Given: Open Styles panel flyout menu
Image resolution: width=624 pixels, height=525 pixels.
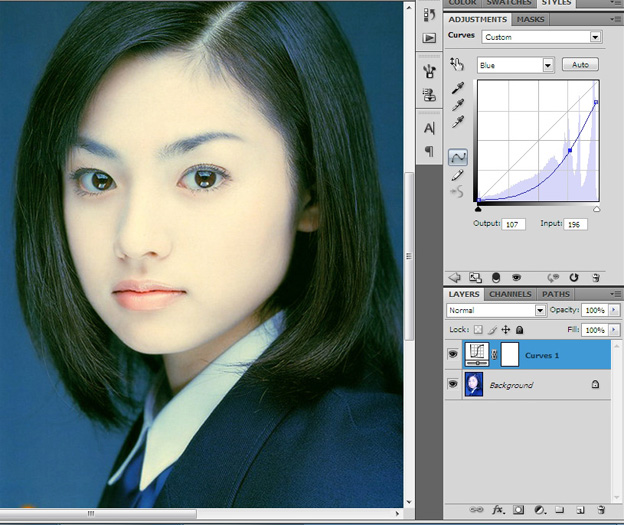Looking at the screenshot, I should click(x=615, y=3).
